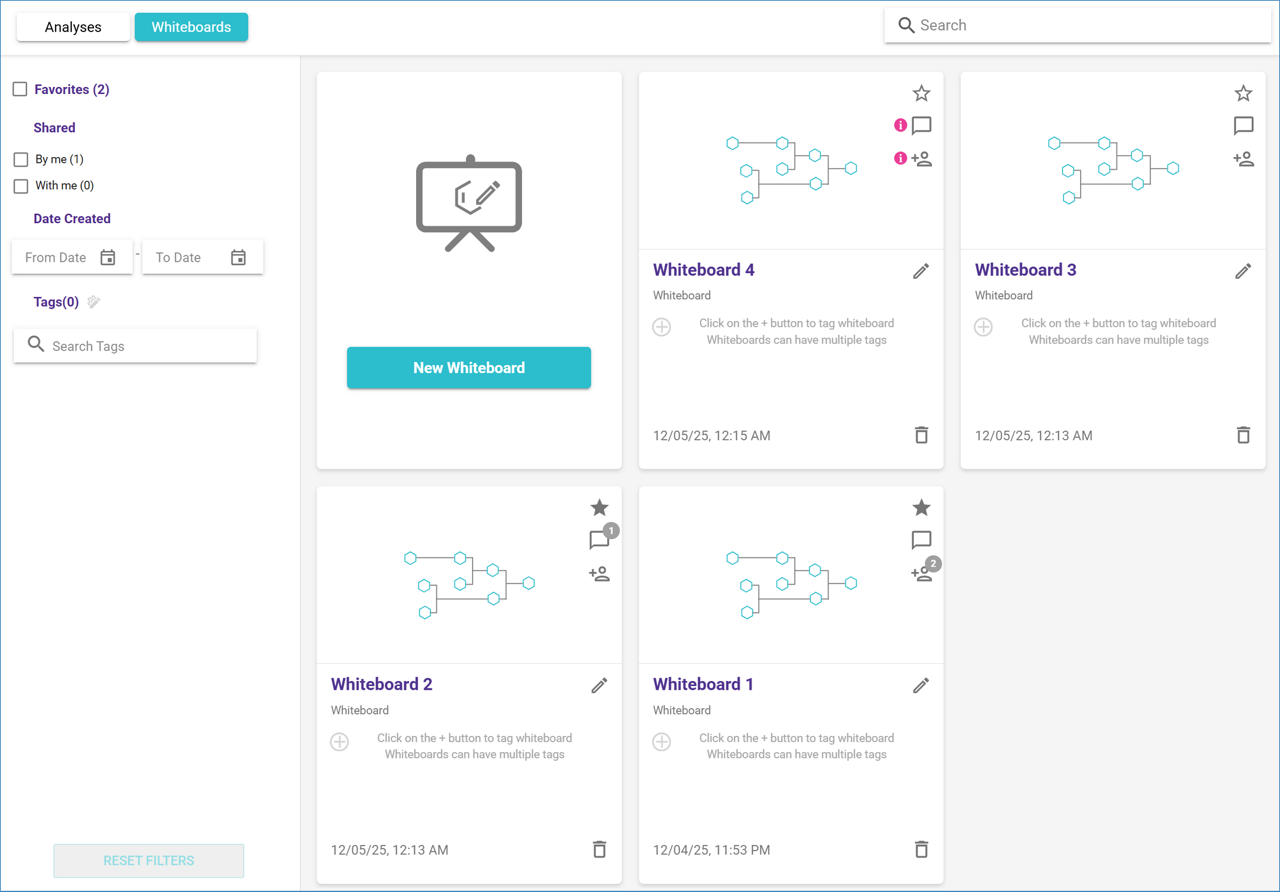The image size is (1280, 892).
Task: Check the Shared With me filter
Action: coord(21,186)
